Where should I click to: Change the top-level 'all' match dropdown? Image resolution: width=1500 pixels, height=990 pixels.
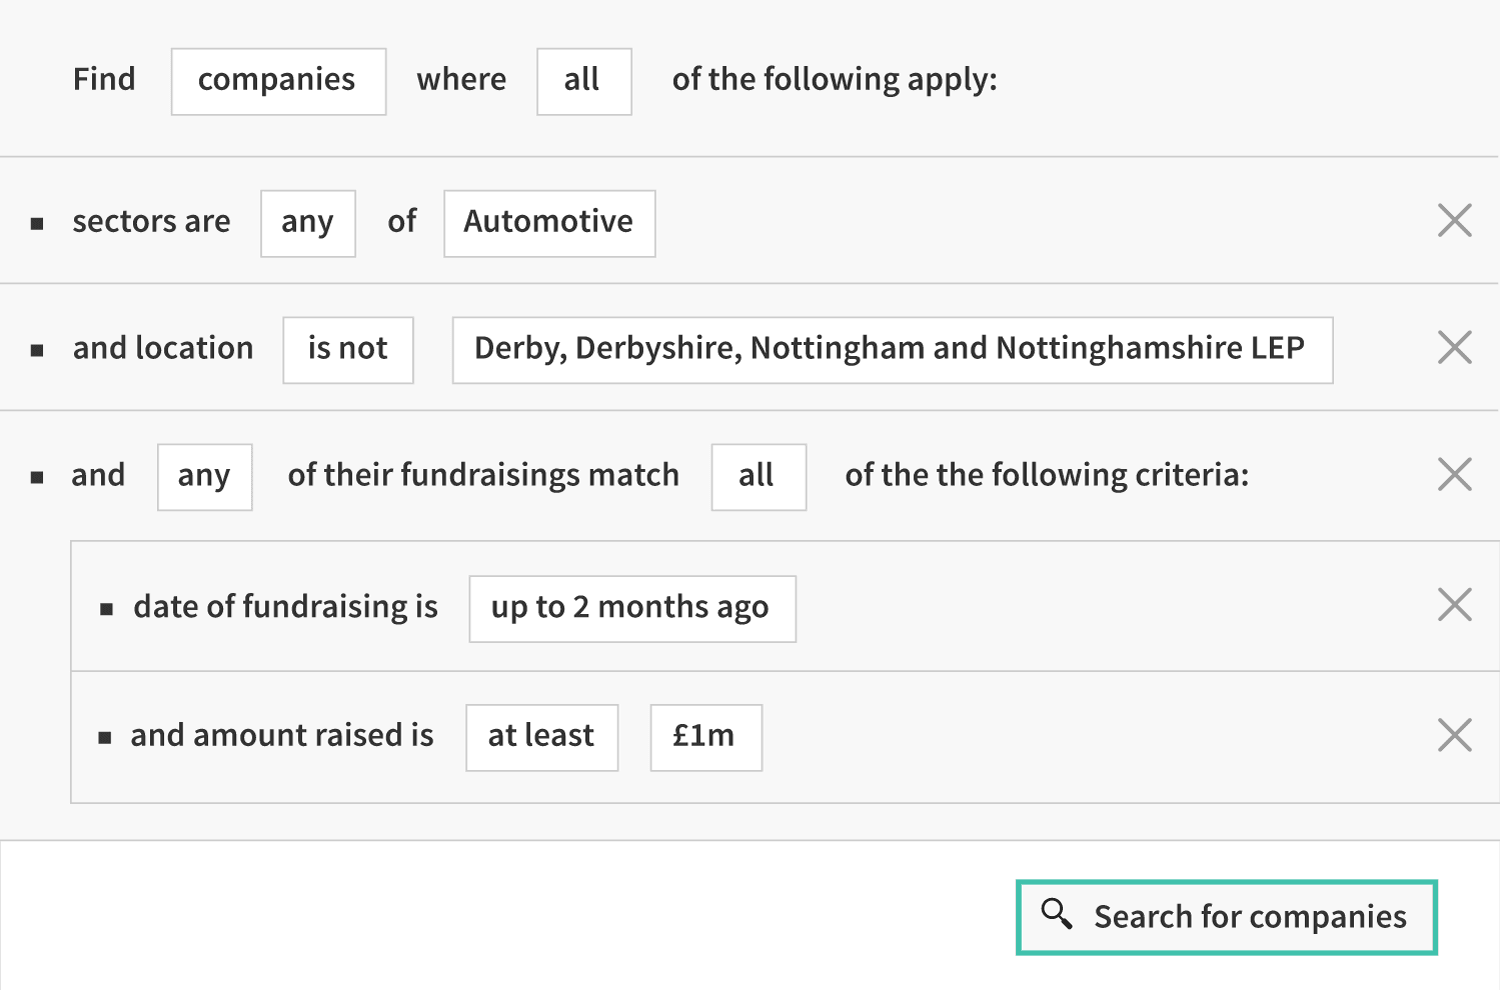(584, 81)
